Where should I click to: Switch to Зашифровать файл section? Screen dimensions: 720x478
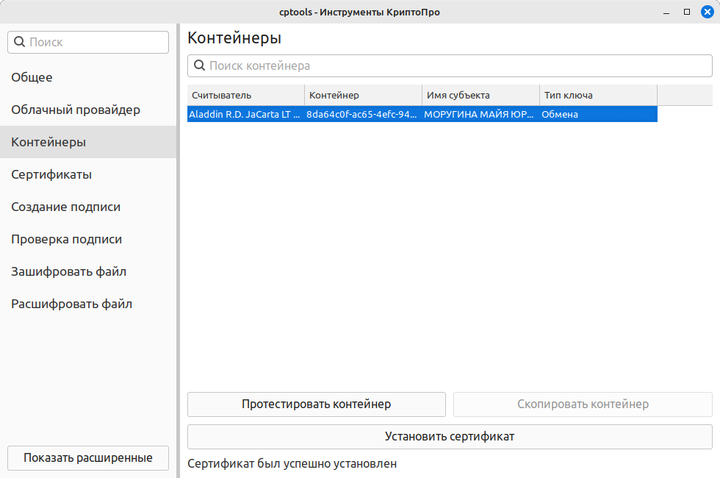click(88, 271)
